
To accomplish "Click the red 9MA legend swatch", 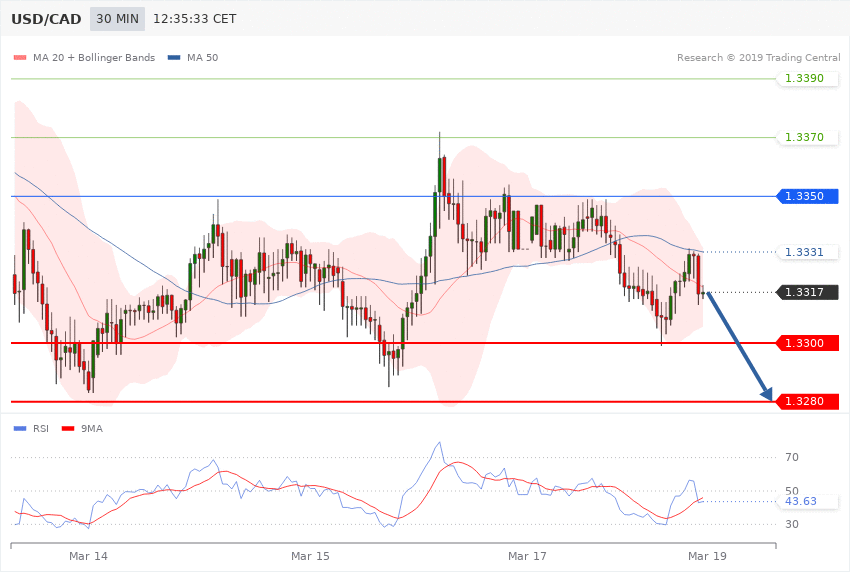I will pos(68,429).
